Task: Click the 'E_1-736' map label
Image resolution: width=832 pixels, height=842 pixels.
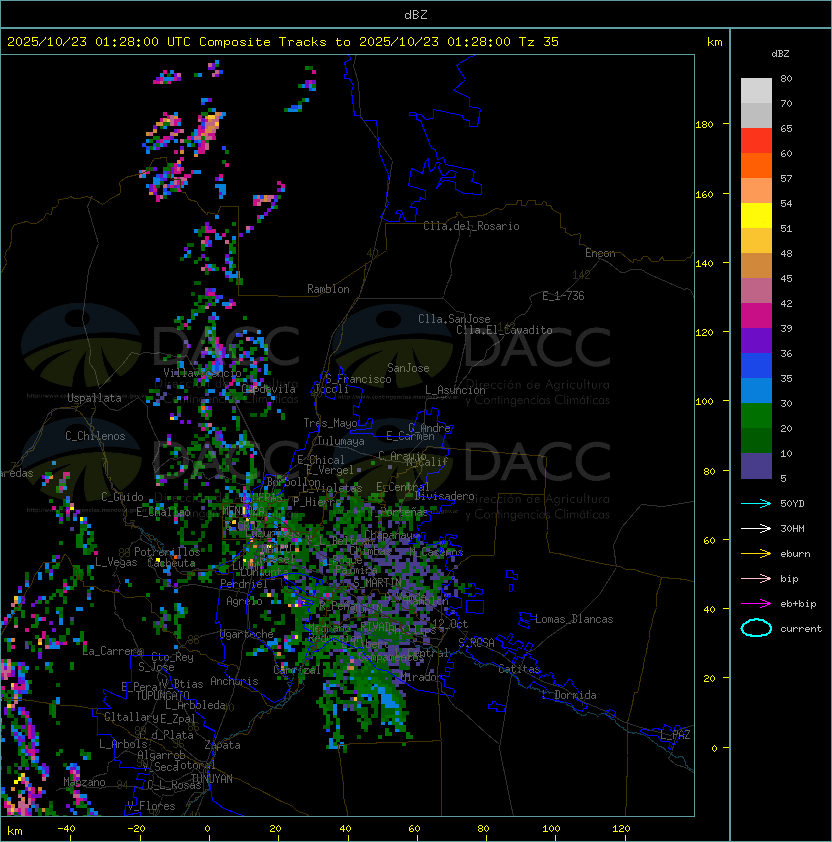Action: pyautogui.click(x=563, y=296)
